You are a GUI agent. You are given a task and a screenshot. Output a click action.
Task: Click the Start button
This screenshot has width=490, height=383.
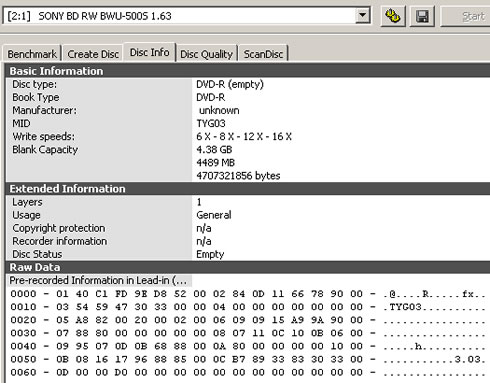pyautogui.click(x=466, y=16)
